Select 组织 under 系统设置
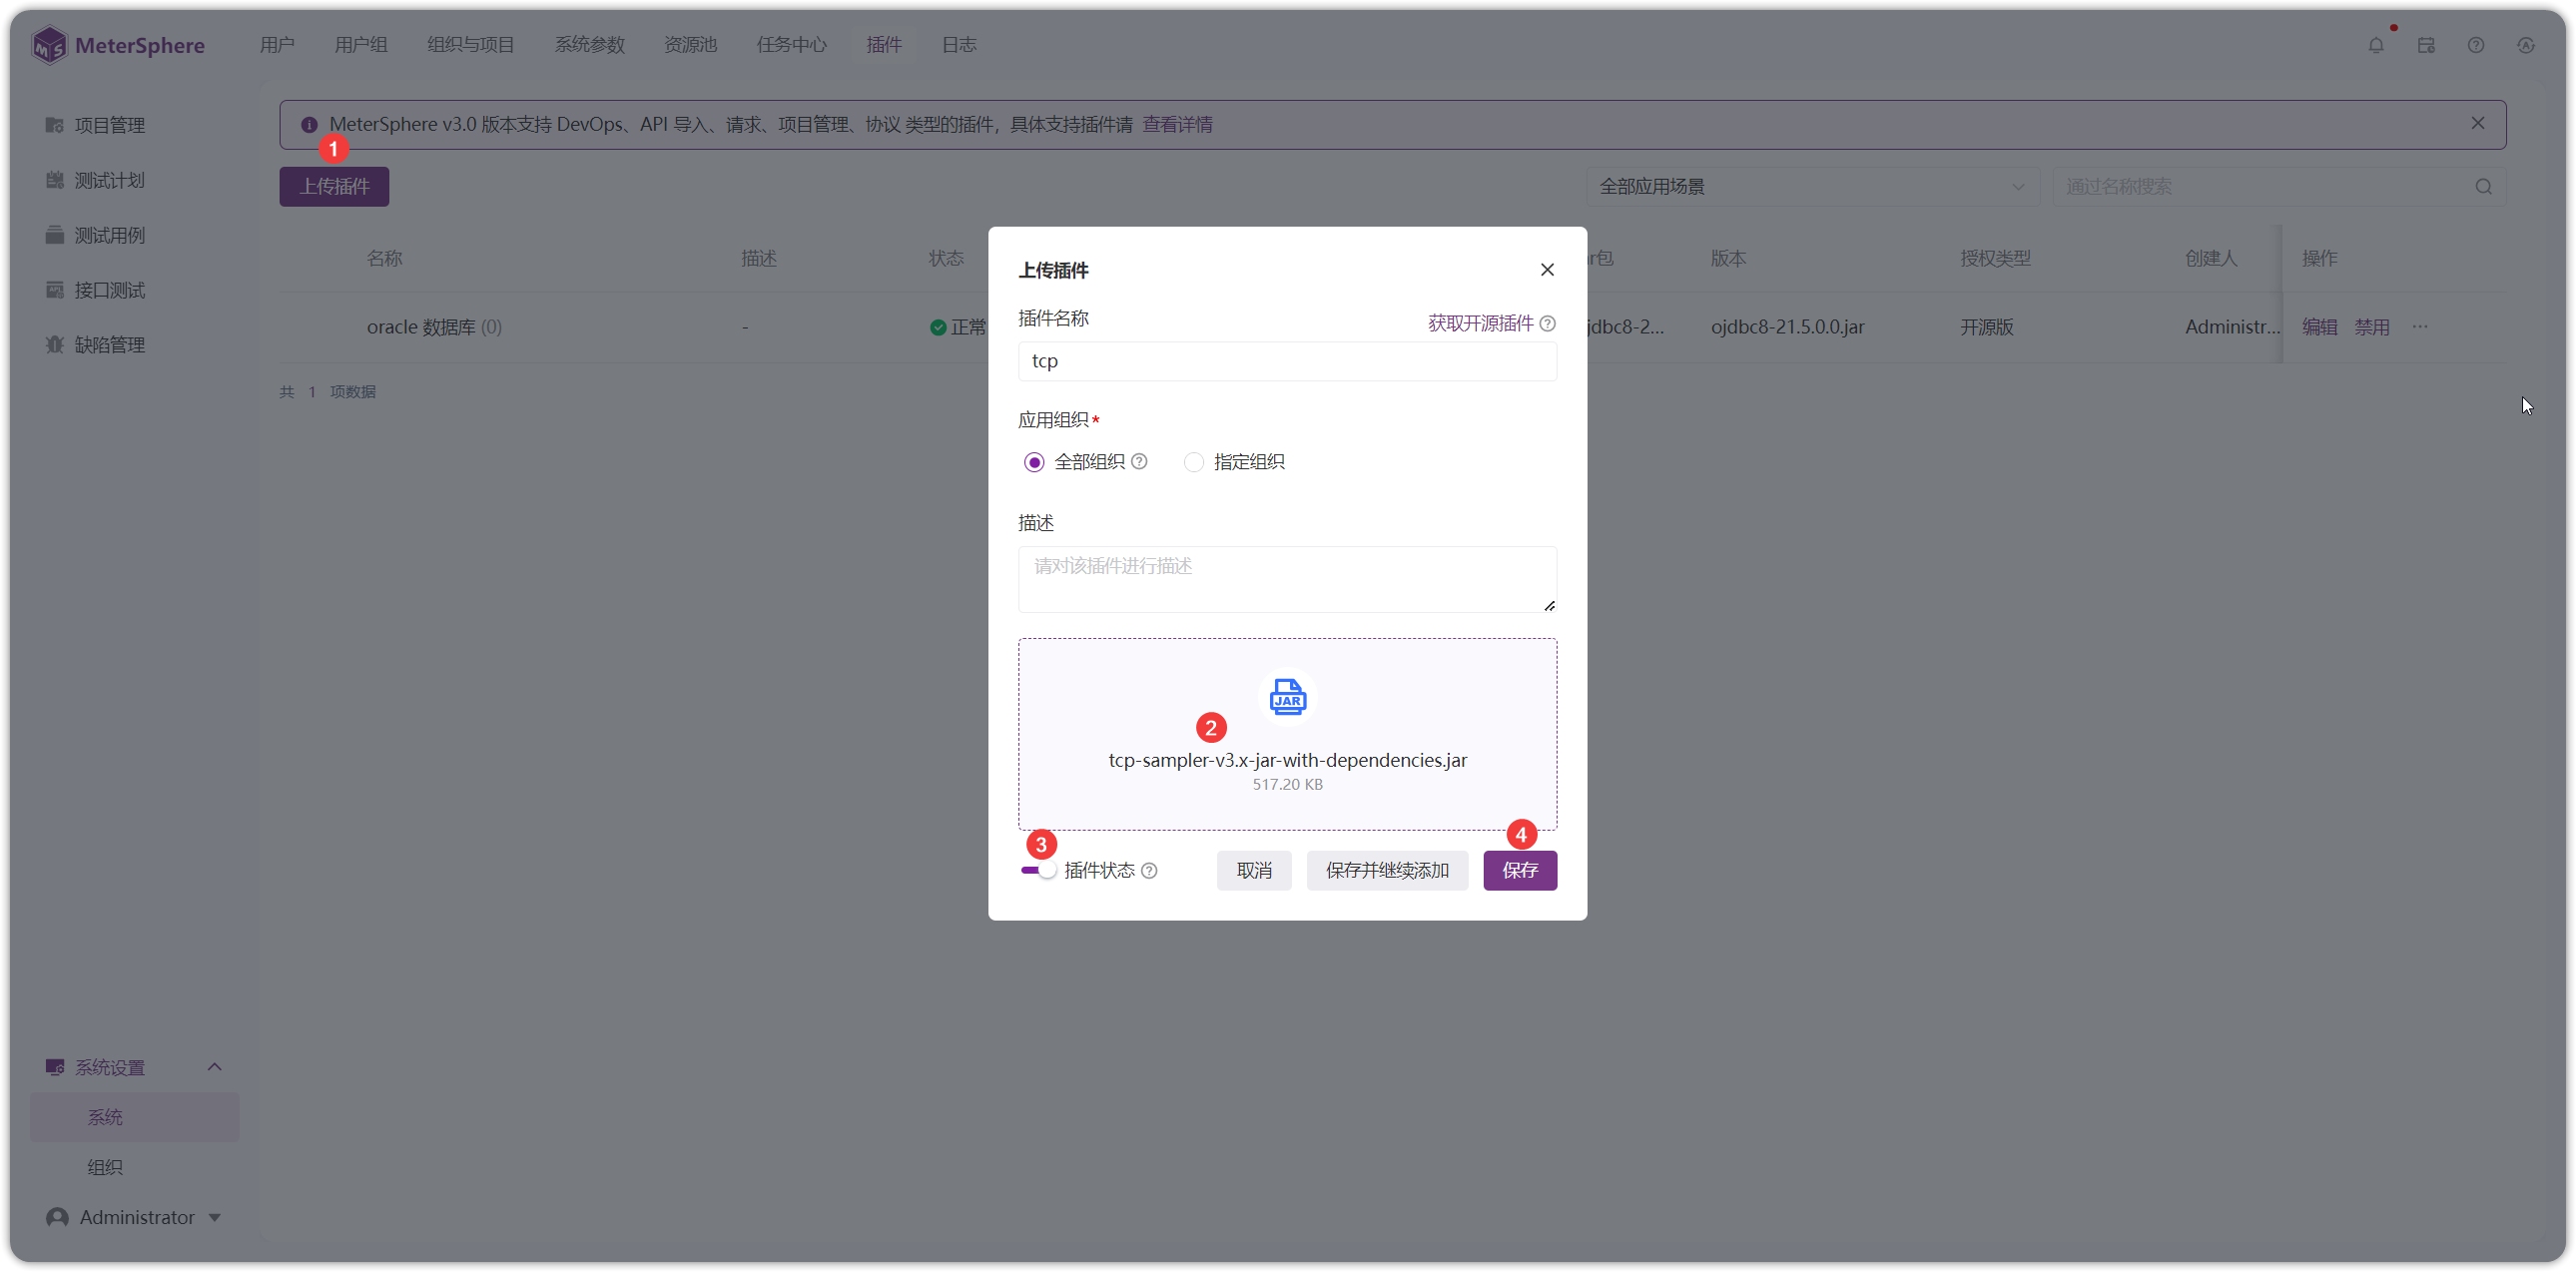2576x1272 pixels. [x=104, y=1167]
